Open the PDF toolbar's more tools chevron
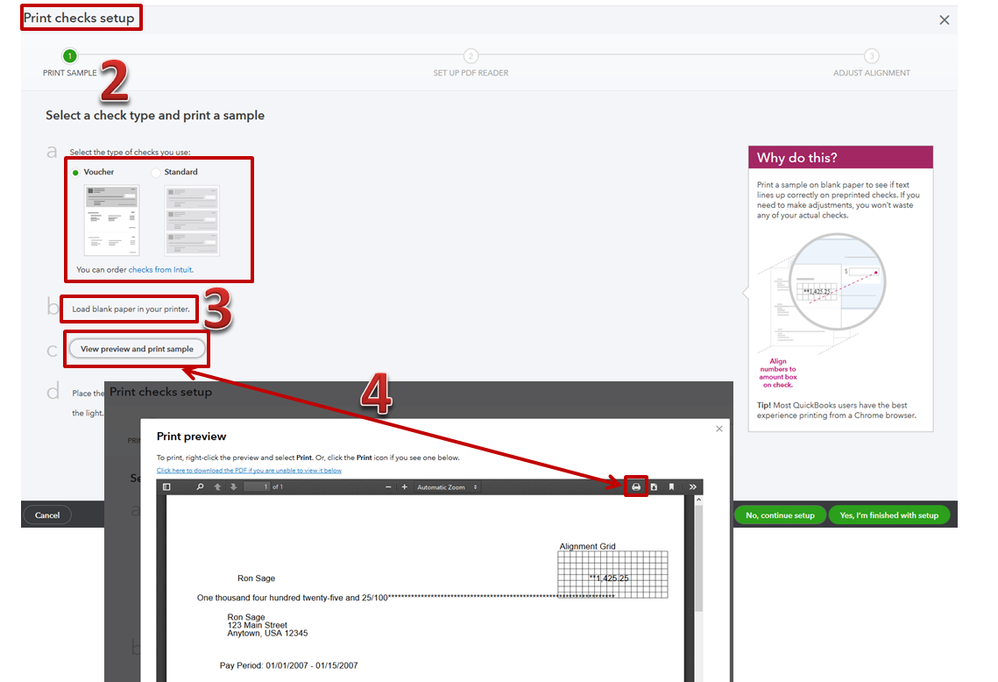 pyautogui.click(x=692, y=487)
